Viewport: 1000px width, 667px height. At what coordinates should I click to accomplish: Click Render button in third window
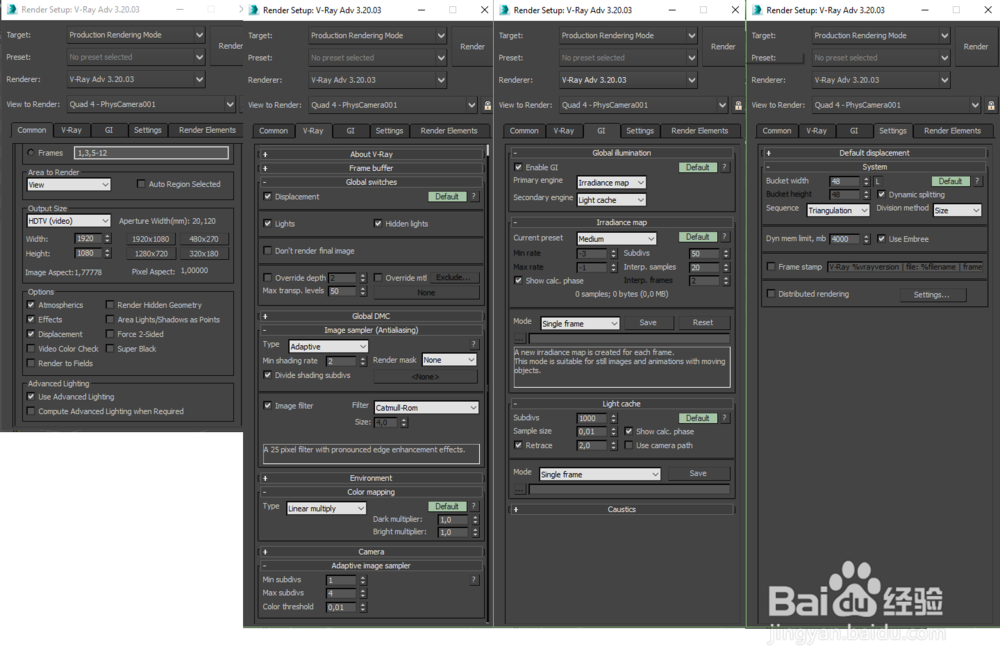(723, 47)
